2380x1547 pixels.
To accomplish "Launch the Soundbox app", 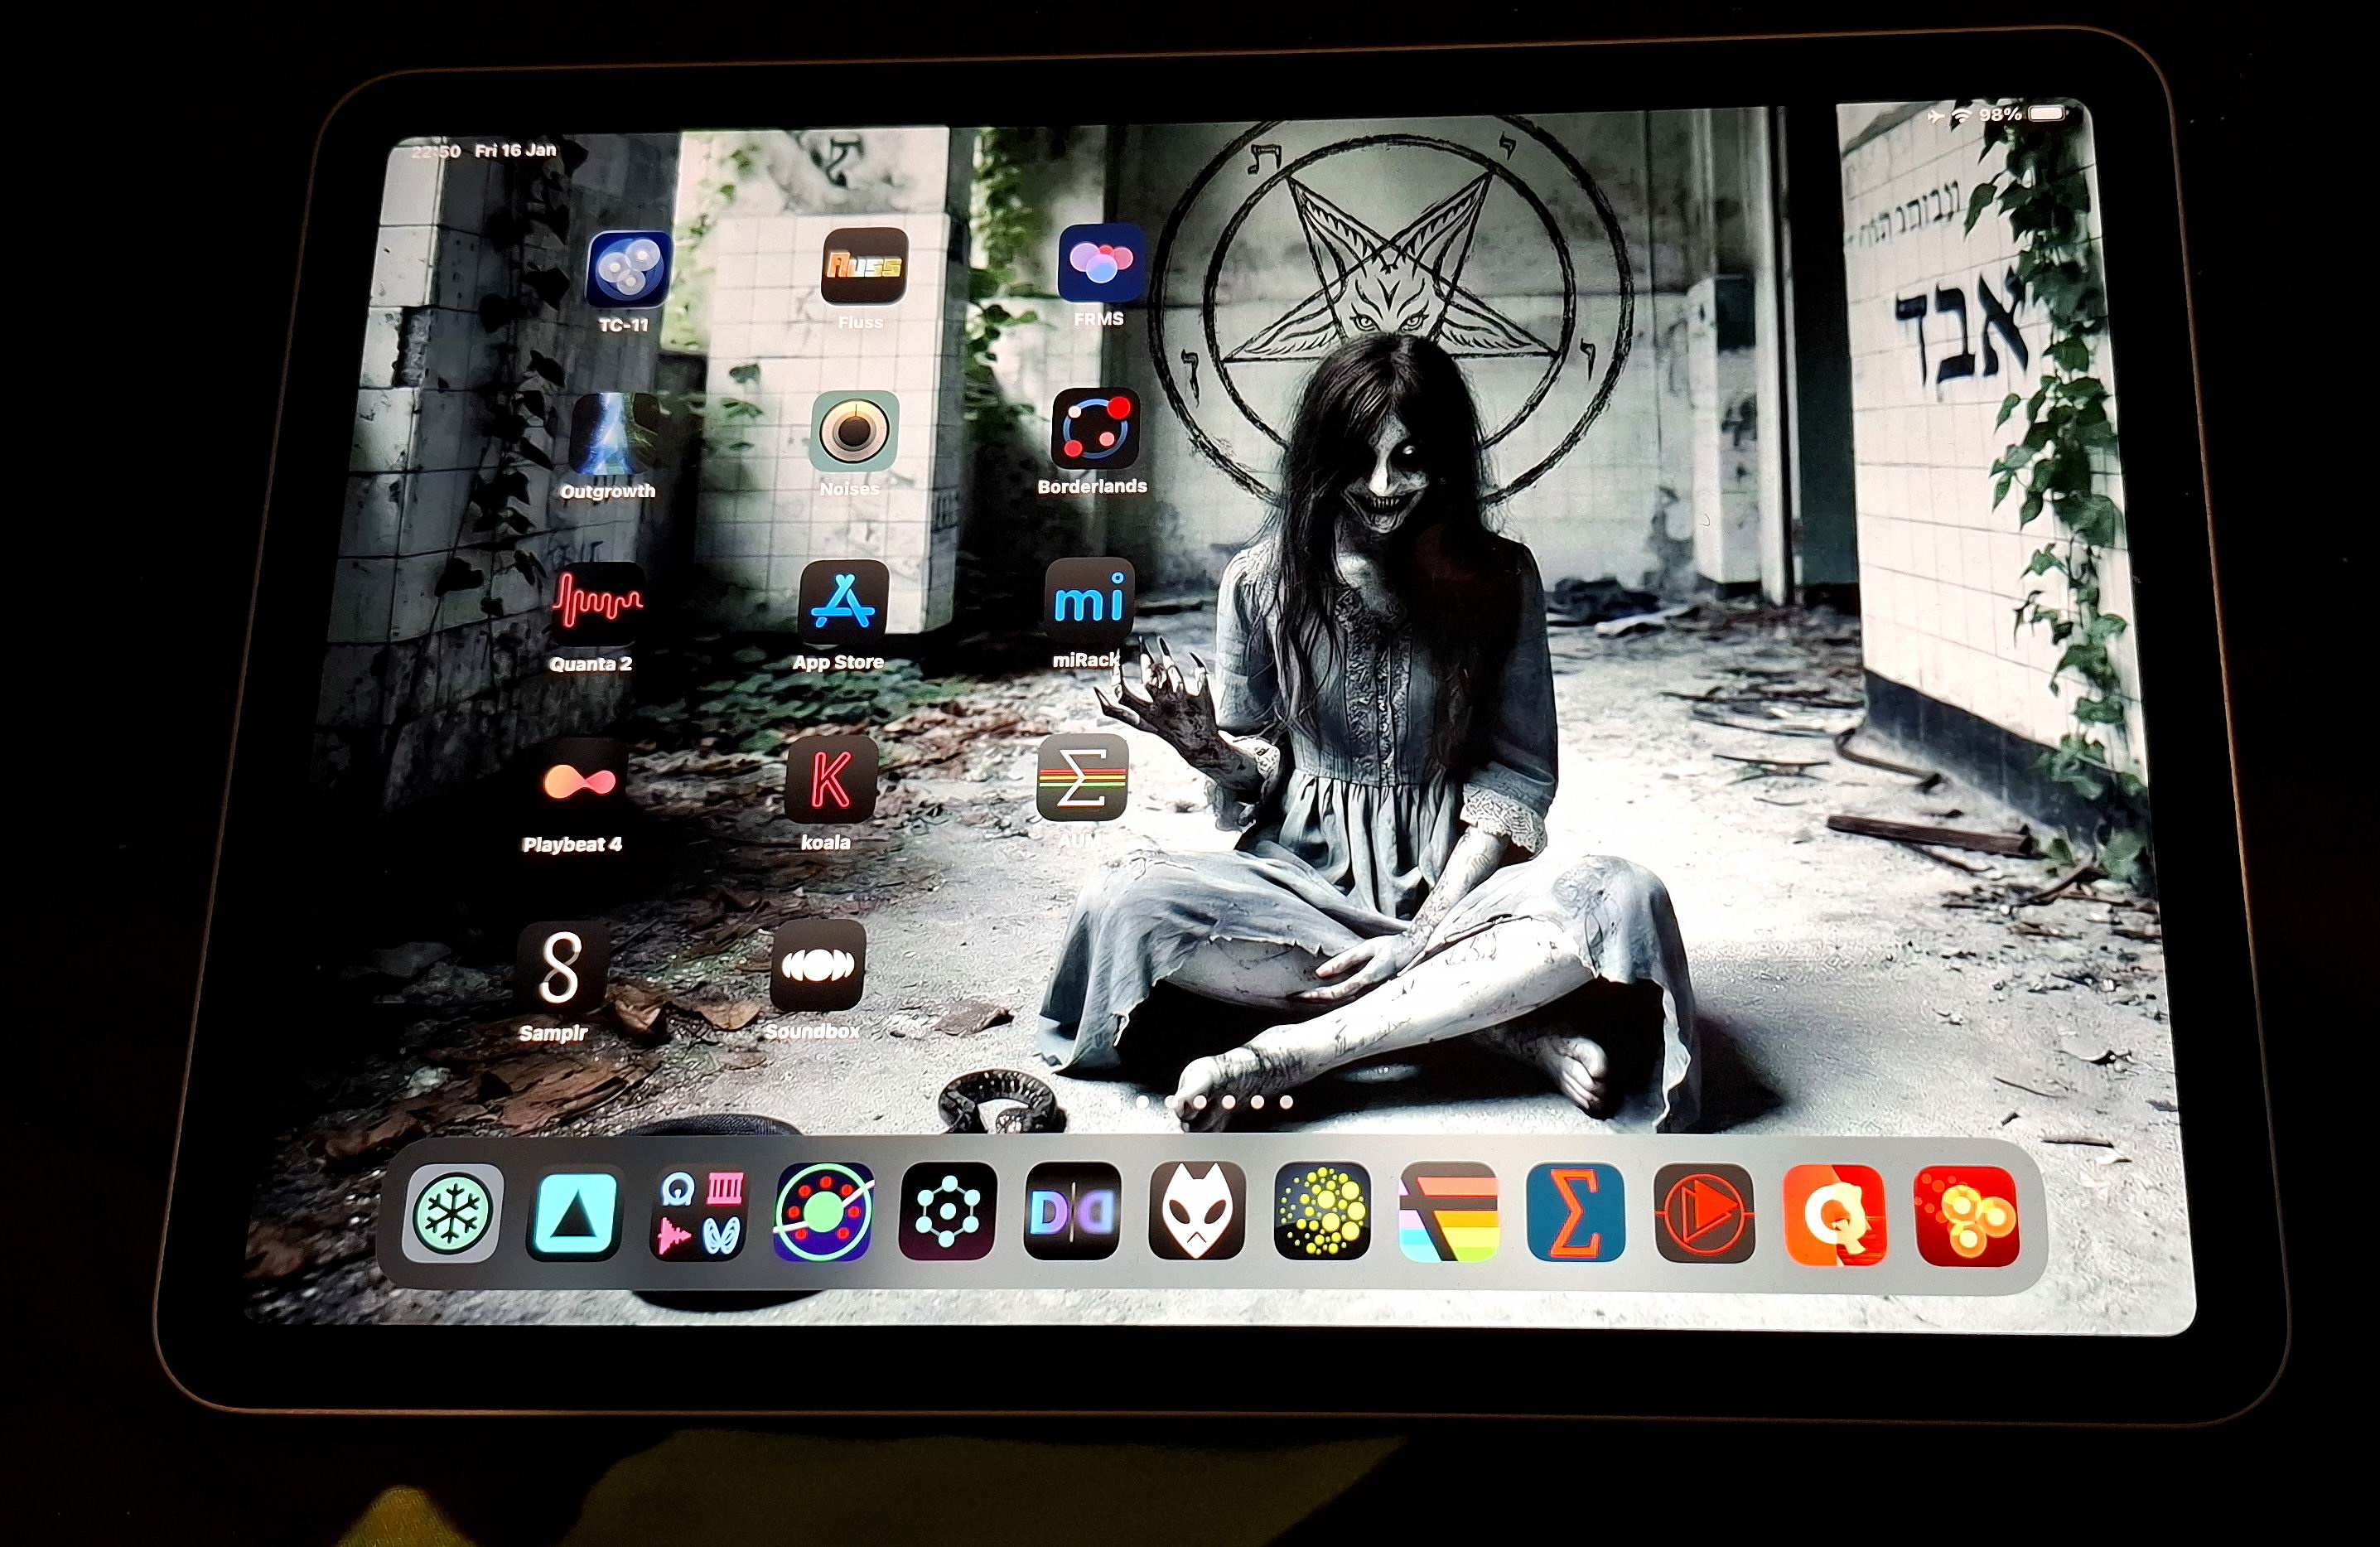I will (x=817, y=966).
